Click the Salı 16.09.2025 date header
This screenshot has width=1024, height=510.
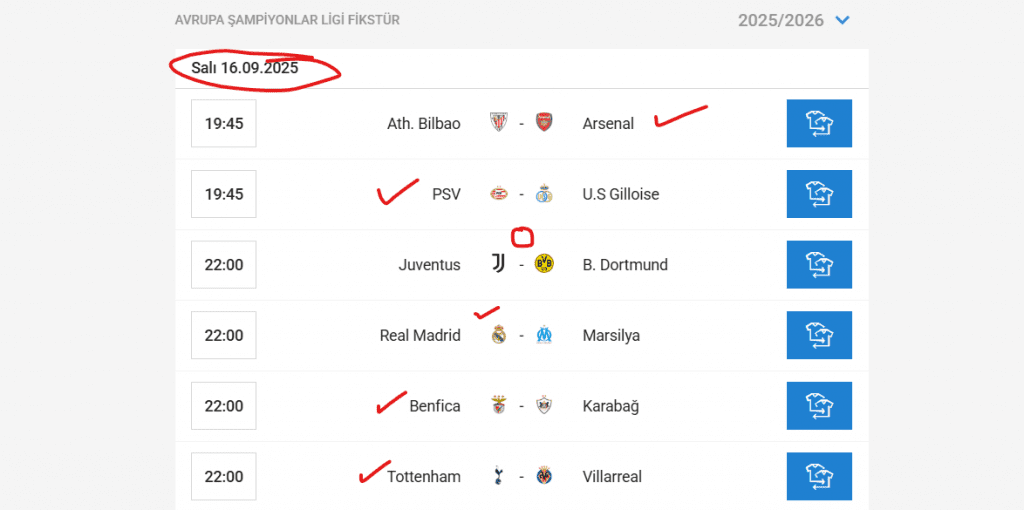[245, 68]
